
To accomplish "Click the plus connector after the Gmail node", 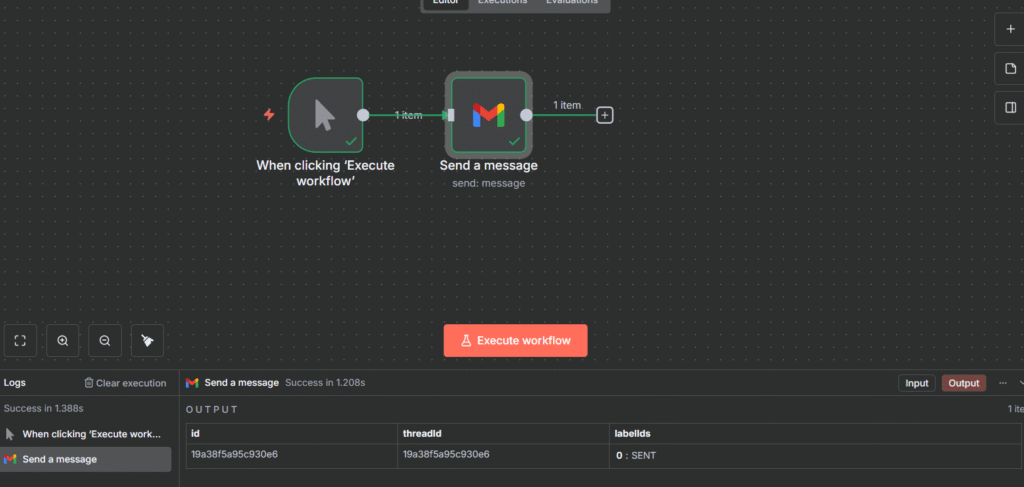I will [x=604, y=115].
